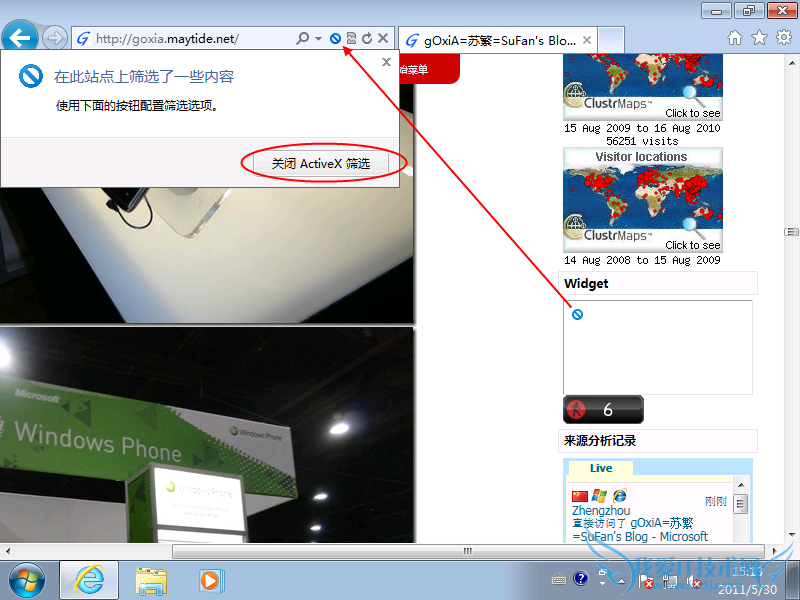Open the Zhengzhou visitor link
Viewport: 800px width, 600px height.
coord(601,511)
